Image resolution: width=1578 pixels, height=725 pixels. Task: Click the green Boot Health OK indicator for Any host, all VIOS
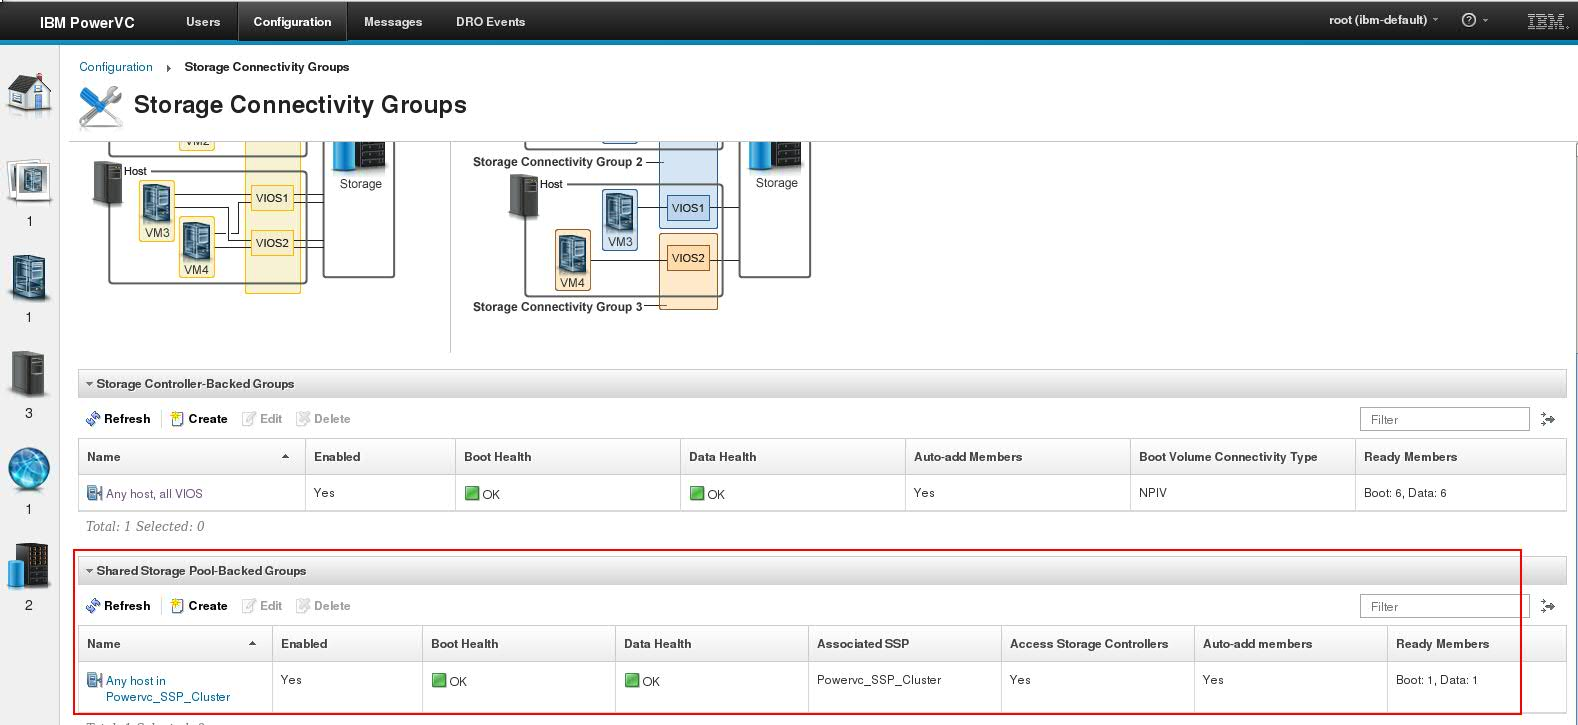(x=472, y=493)
